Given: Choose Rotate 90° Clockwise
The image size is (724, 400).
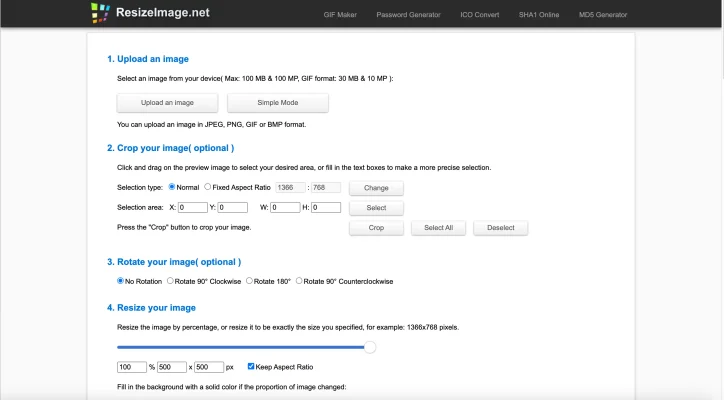Looking at the screenshot, I should click(171, 281).
